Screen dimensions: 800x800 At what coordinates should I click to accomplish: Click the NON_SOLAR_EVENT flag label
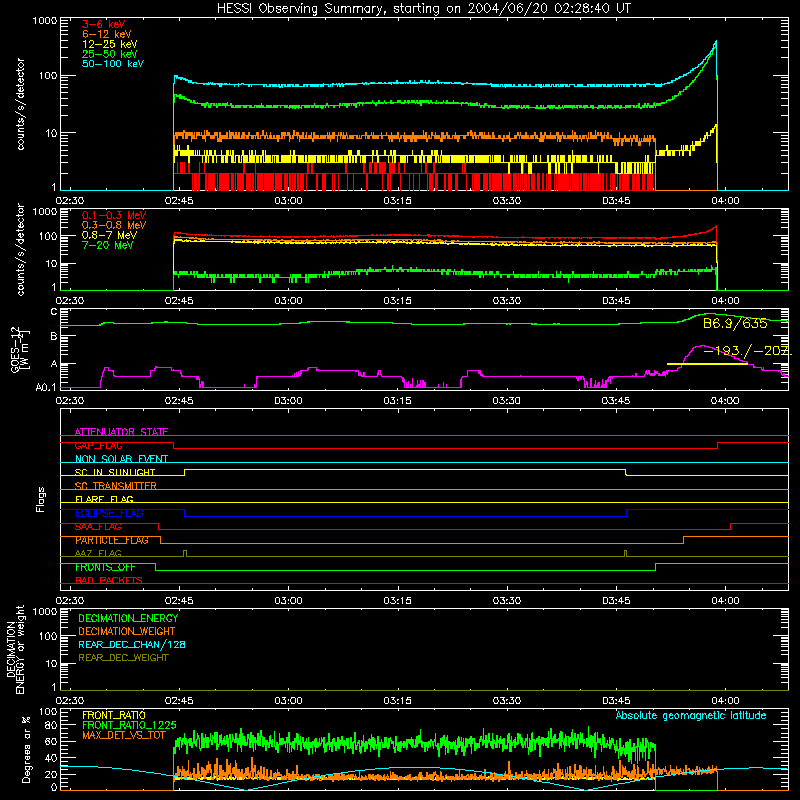[121, 459]
